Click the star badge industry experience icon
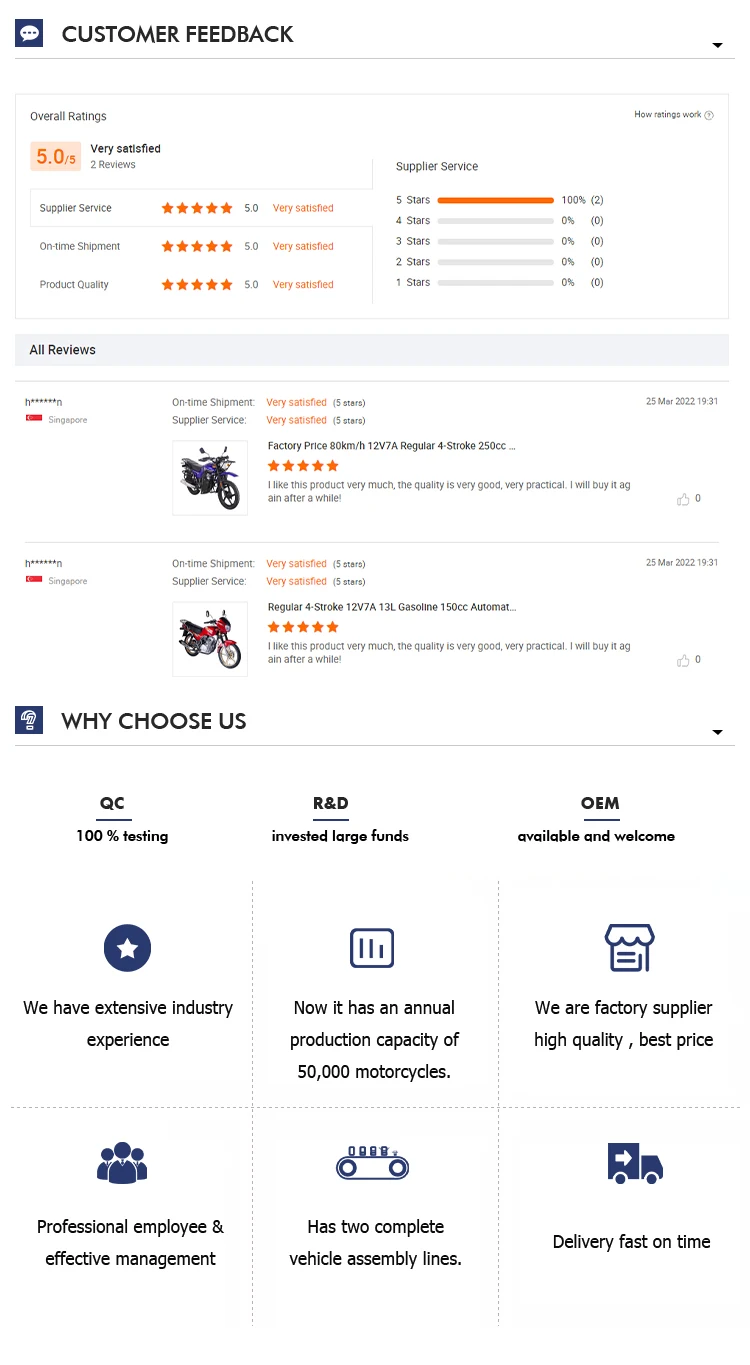The width and height of the screenshot is (750, 1365). pyautogui.click(x=127, y=948)
